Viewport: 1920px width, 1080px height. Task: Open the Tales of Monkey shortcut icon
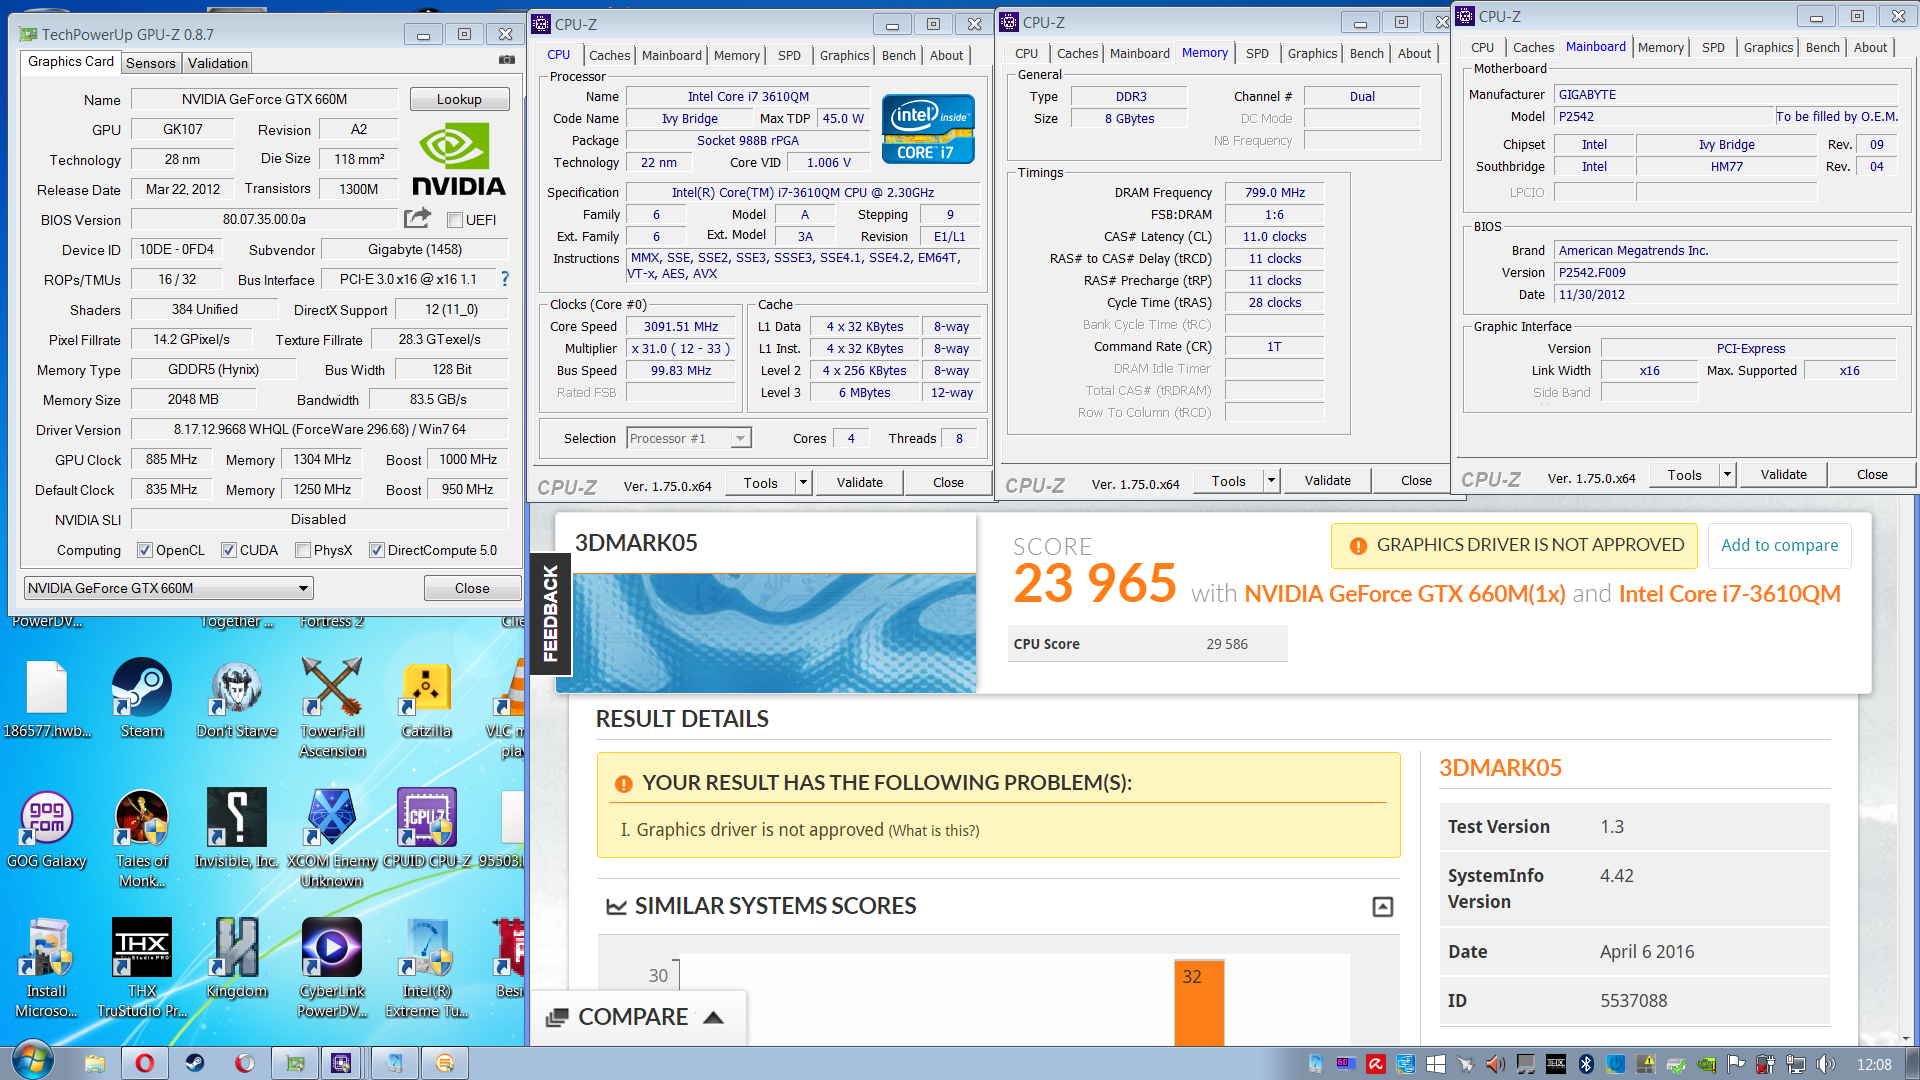[141, 837]
